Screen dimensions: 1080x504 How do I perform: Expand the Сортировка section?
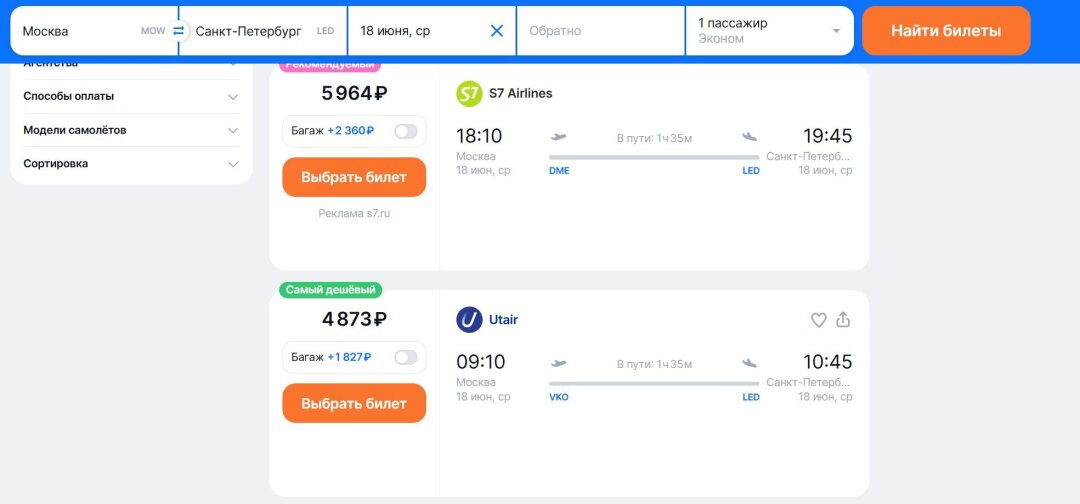131,164
